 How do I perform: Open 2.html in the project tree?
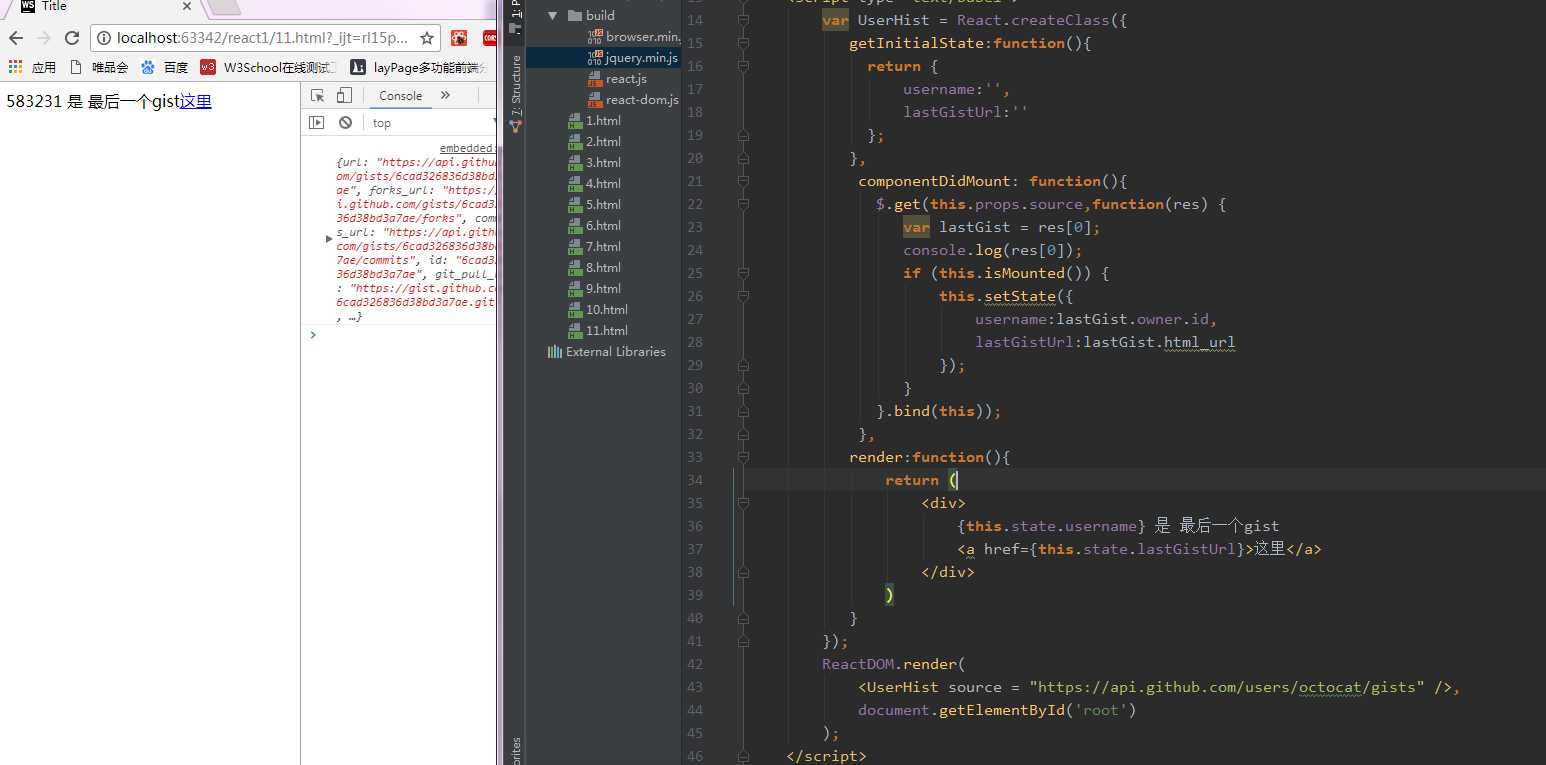[594, 141]
